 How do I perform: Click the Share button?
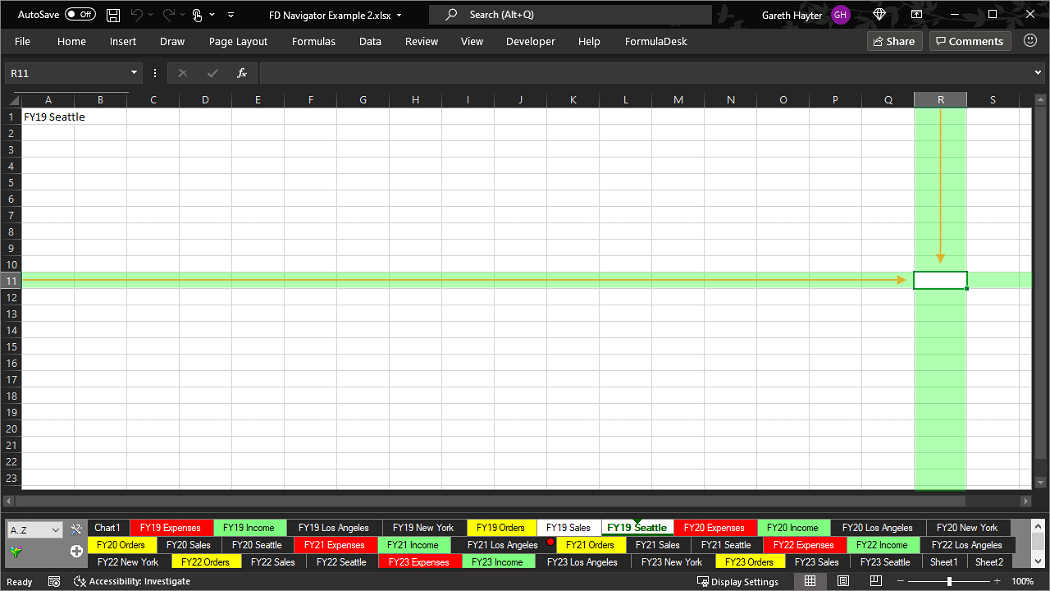tap(894, 41)
